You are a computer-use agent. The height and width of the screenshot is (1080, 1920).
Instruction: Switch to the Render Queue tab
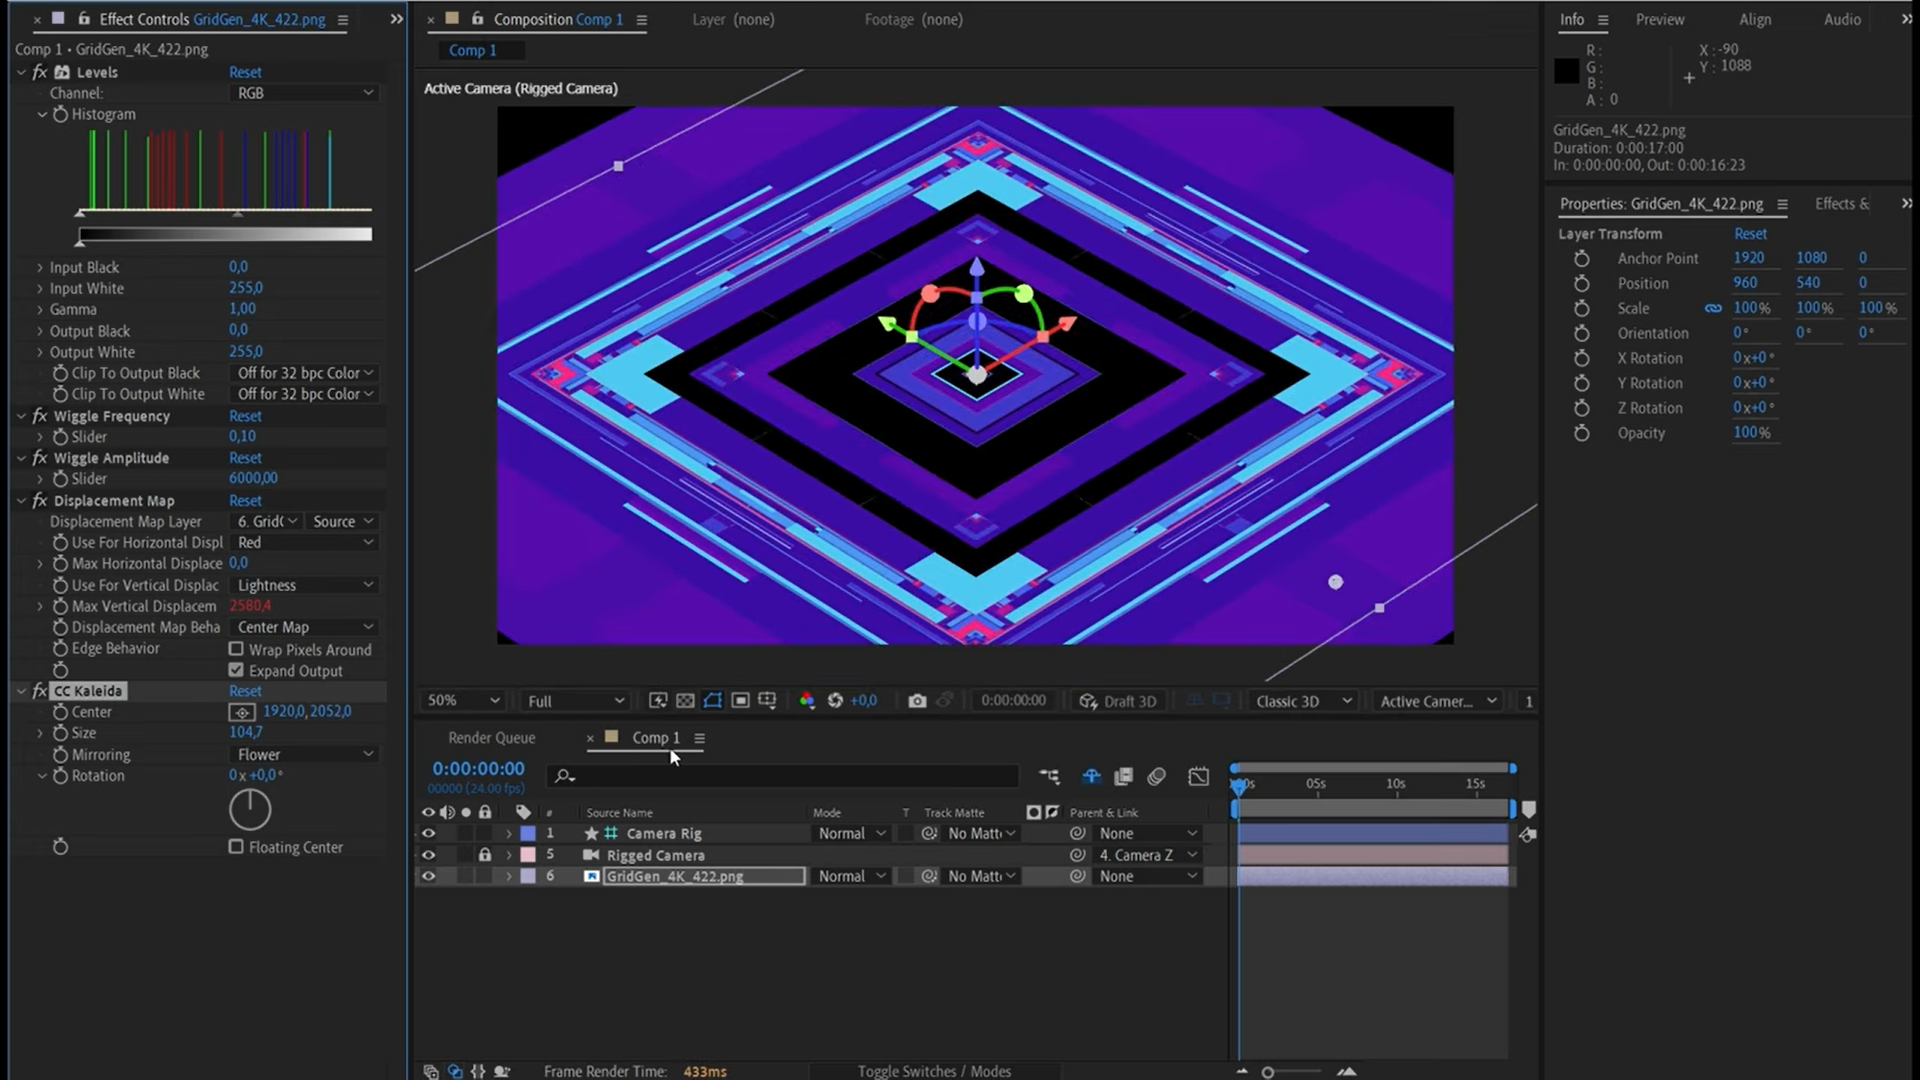491,738
